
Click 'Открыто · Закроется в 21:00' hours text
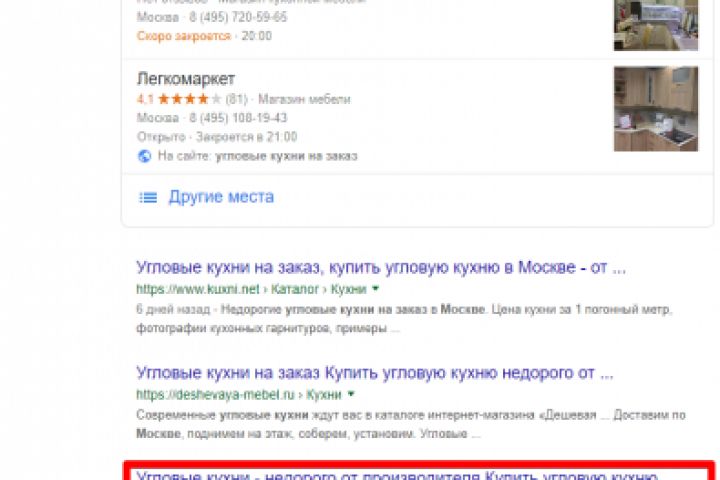(x=217, y=137)
